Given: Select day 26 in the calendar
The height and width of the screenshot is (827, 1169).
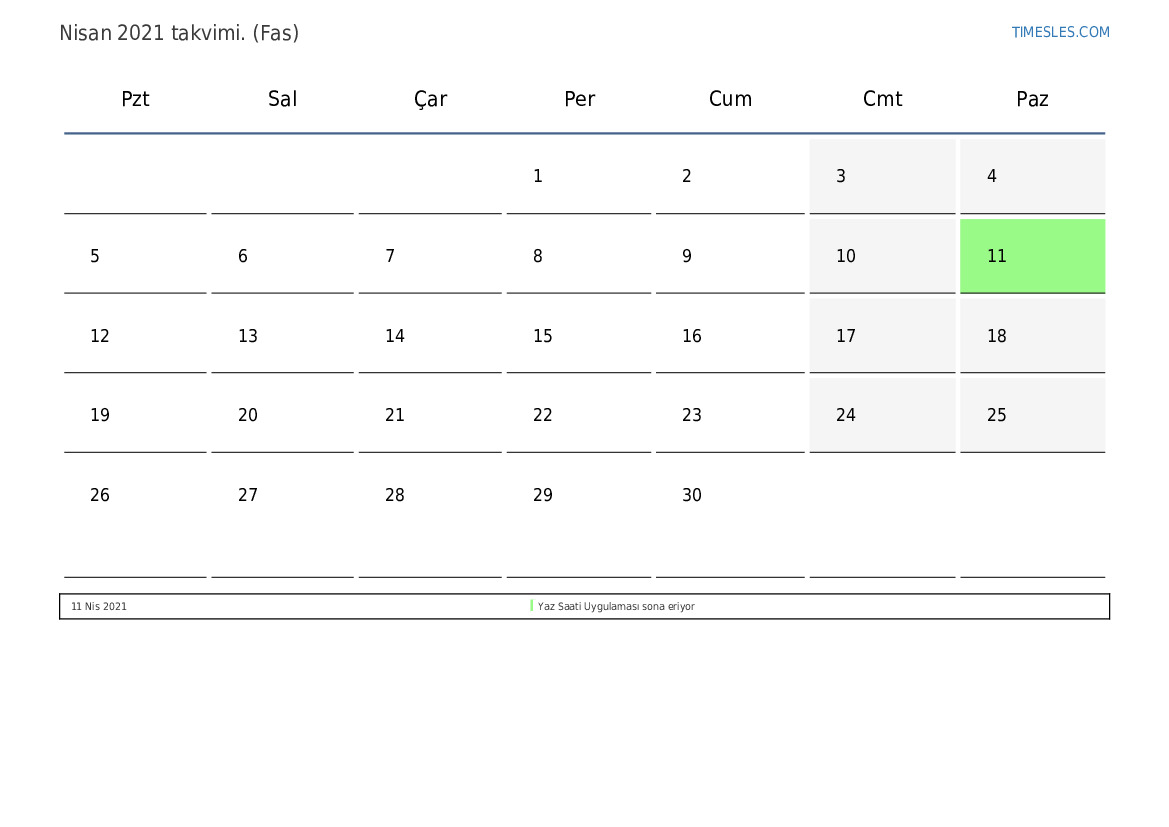Looking at the screenshot, I should pos(135,516).
